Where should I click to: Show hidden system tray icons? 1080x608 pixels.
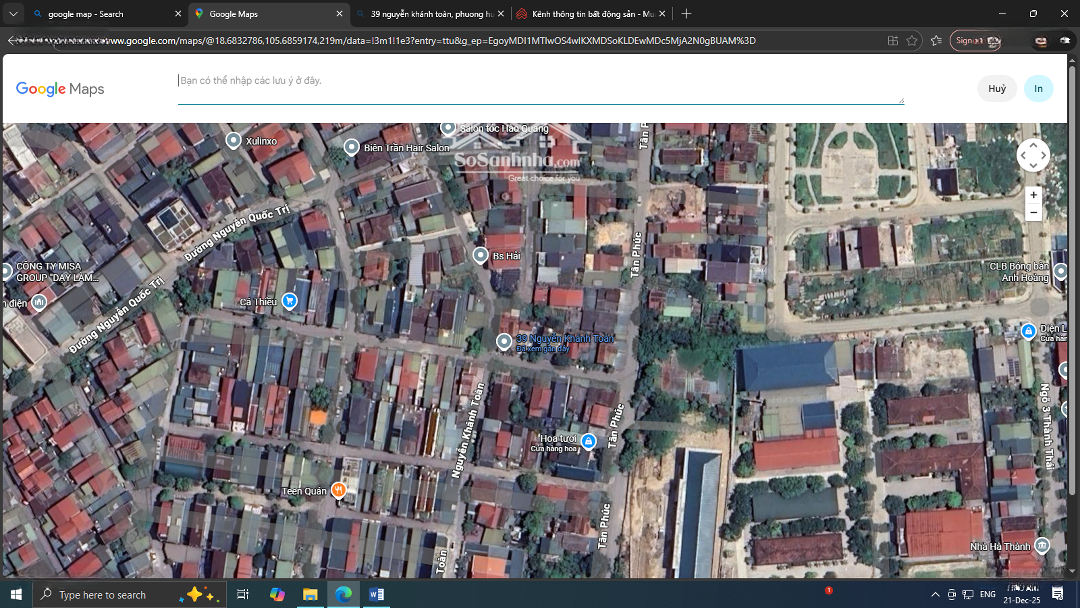[x=935, y=595]
